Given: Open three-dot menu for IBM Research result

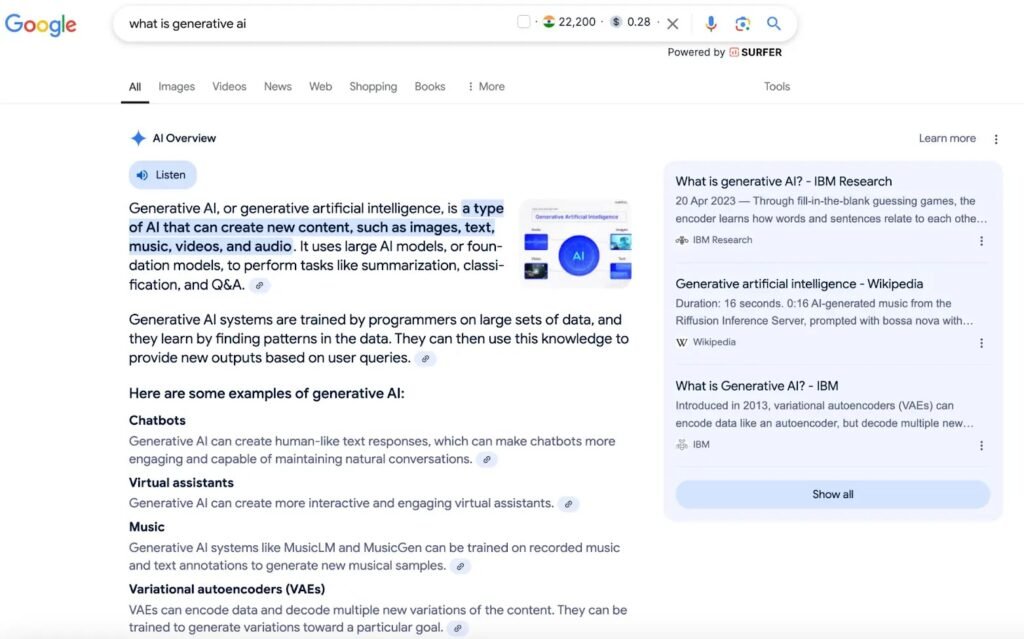Looking at the screenshot, I should pyautogui.click(x=981, y=241).
